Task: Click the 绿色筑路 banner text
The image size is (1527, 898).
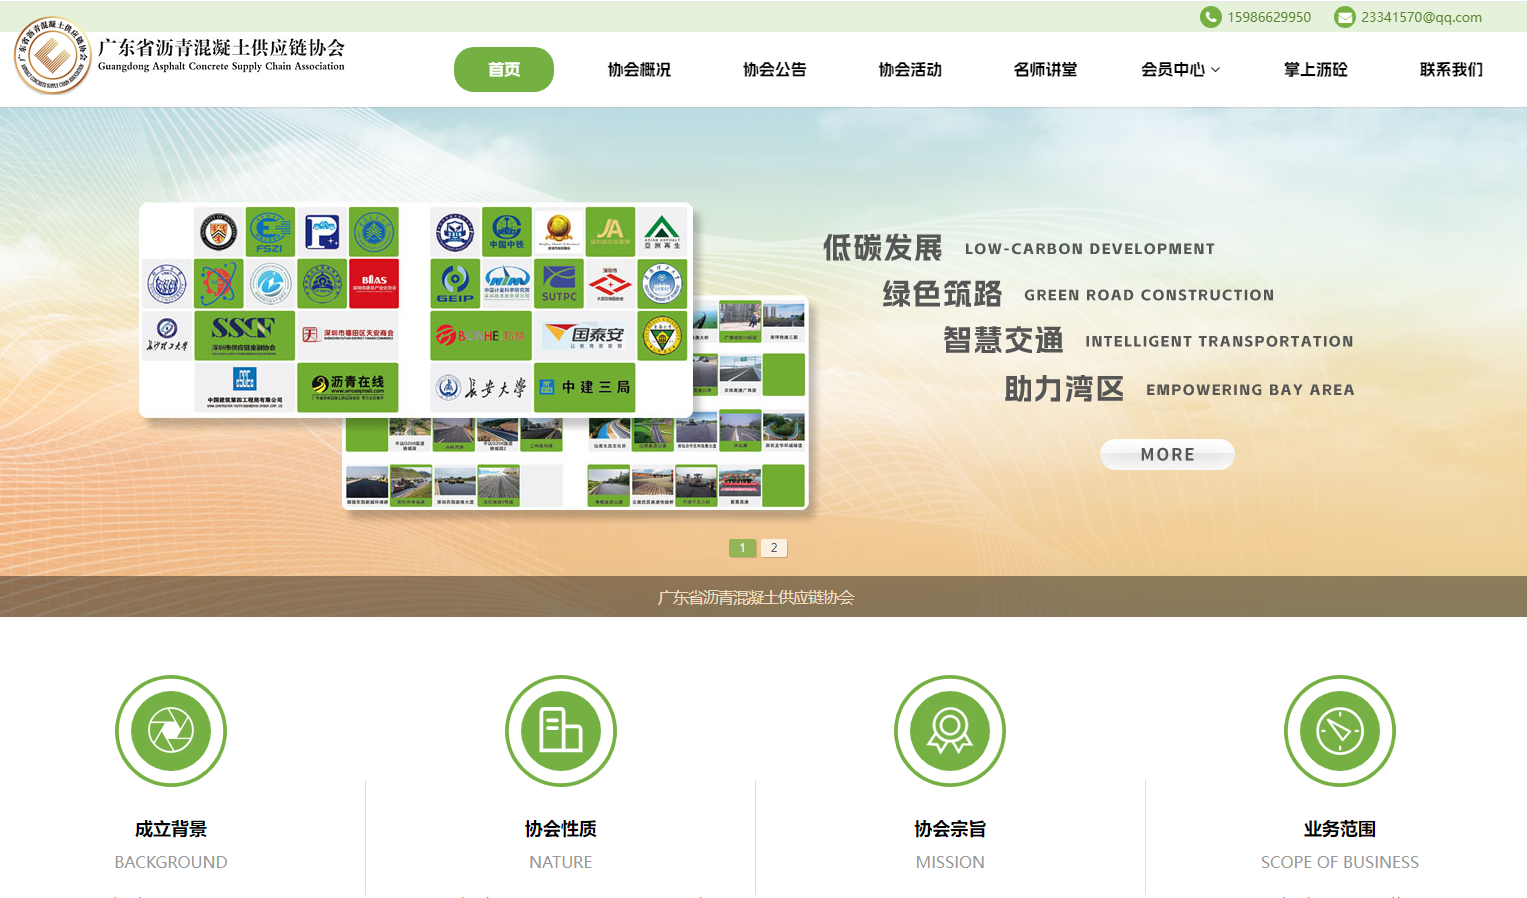Action: coord(942,294)
